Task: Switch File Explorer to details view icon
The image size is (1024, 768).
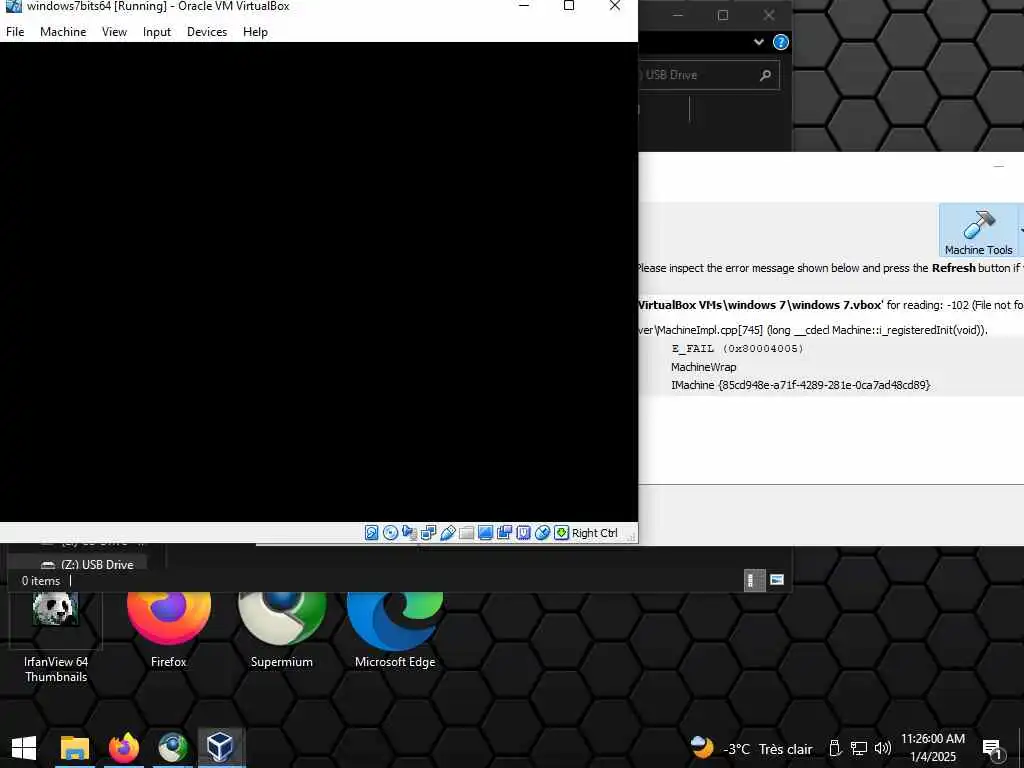Action: (754, 580)
